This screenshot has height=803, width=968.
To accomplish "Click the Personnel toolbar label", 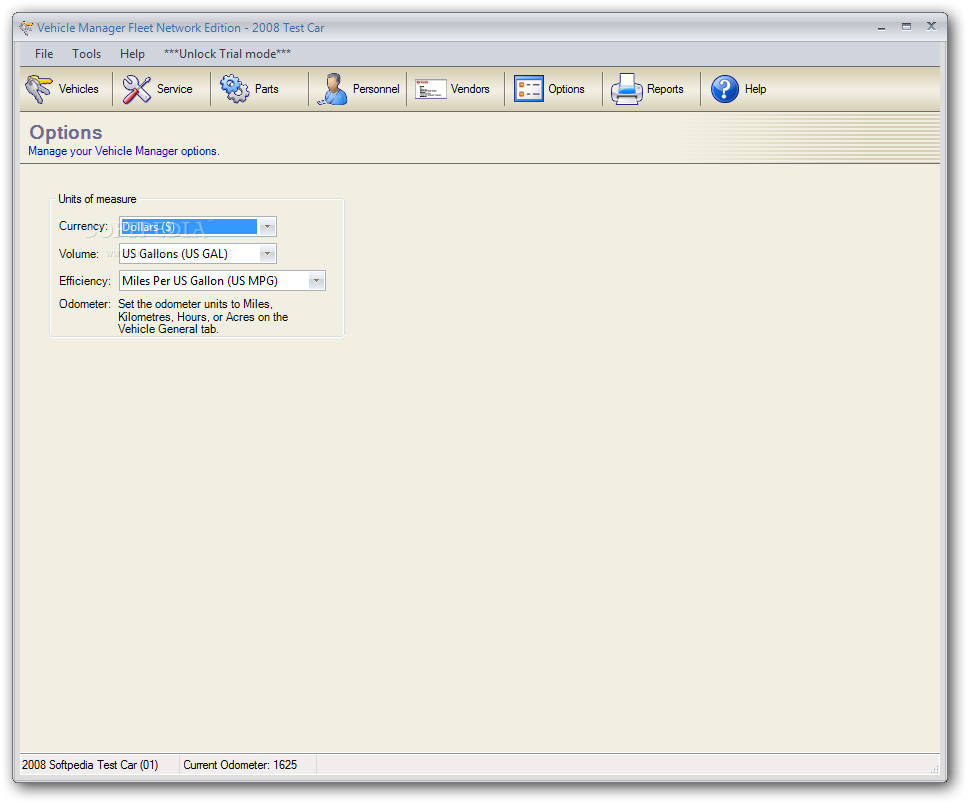I will pos(376,89).
